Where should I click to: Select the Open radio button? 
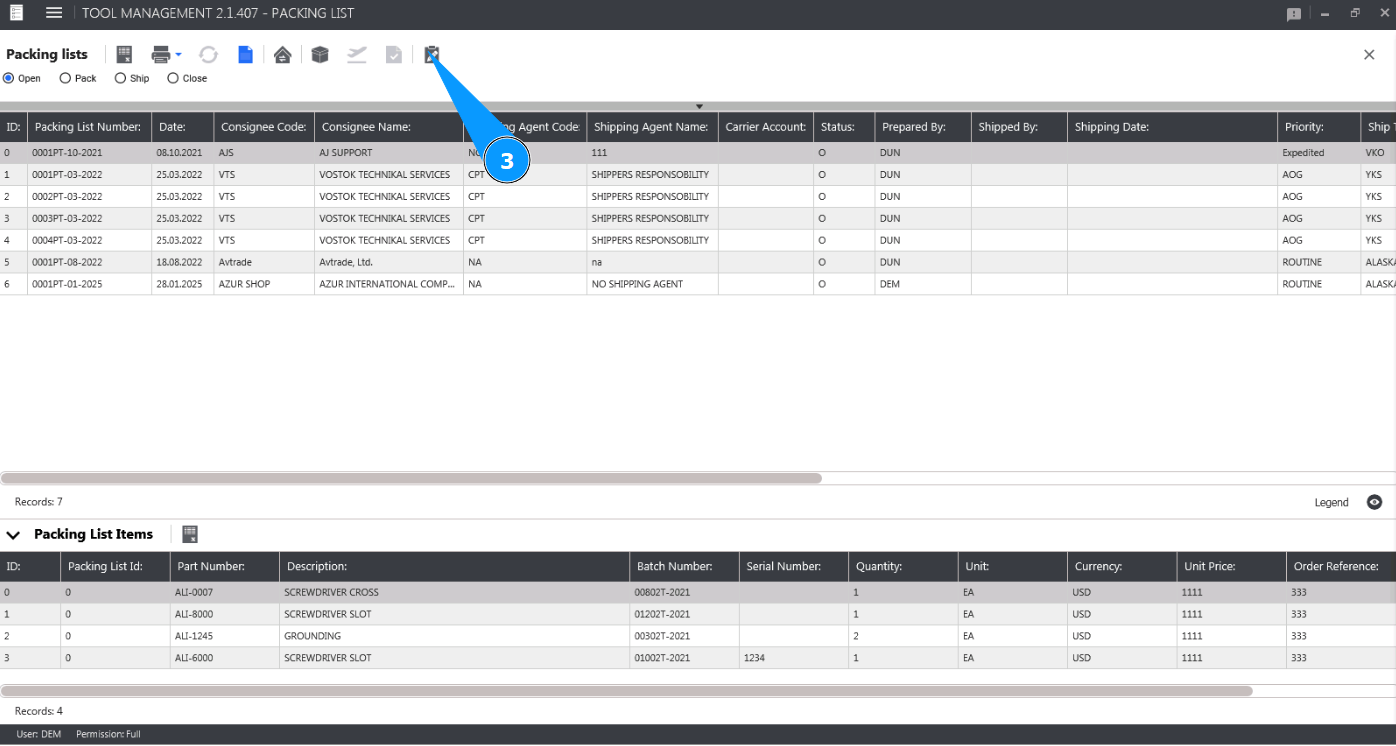(9, 78)
